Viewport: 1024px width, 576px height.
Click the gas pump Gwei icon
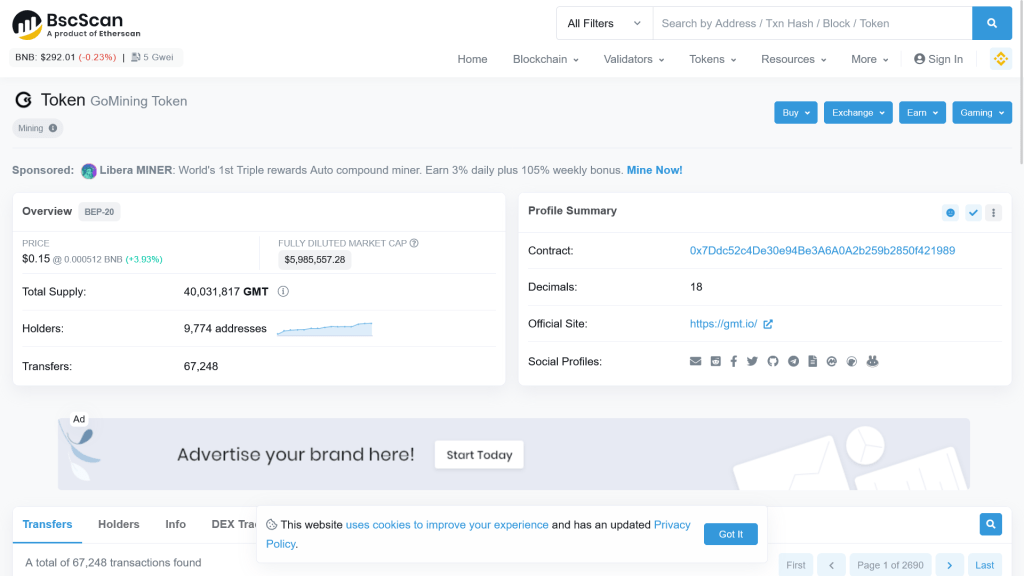pyautogui.click(x=136, y=57)
